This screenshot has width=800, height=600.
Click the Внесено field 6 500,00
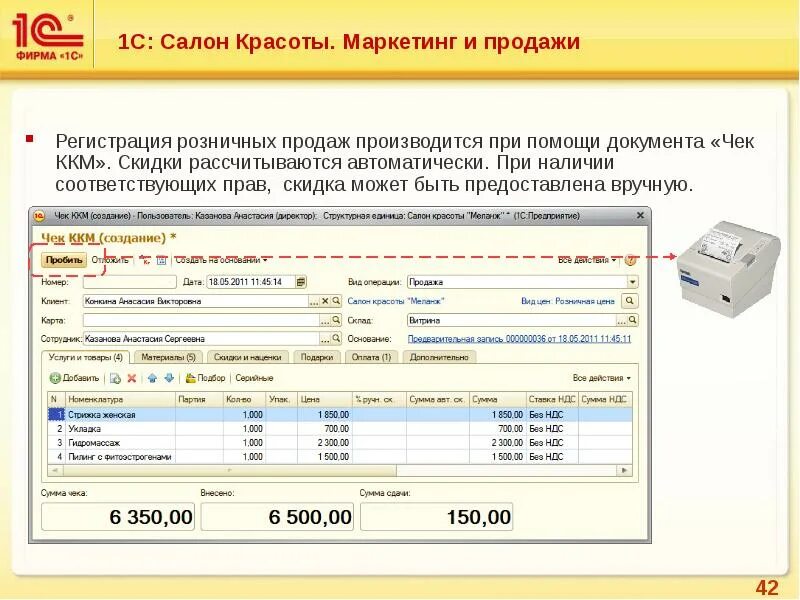(x=277, y=517)
